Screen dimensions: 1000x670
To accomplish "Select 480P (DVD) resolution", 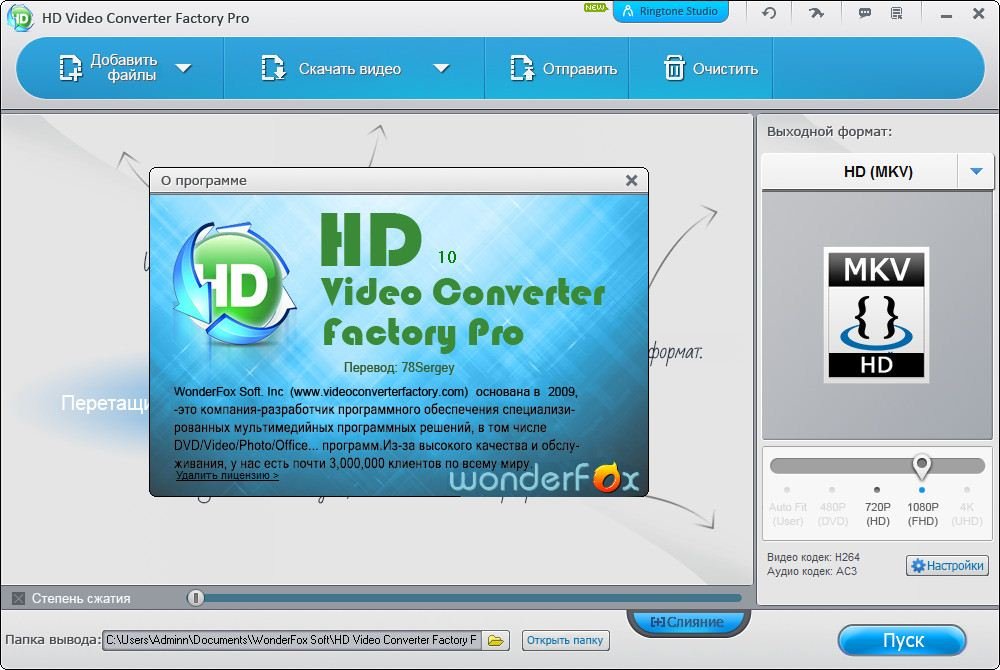I will click(x=832, y=506).
